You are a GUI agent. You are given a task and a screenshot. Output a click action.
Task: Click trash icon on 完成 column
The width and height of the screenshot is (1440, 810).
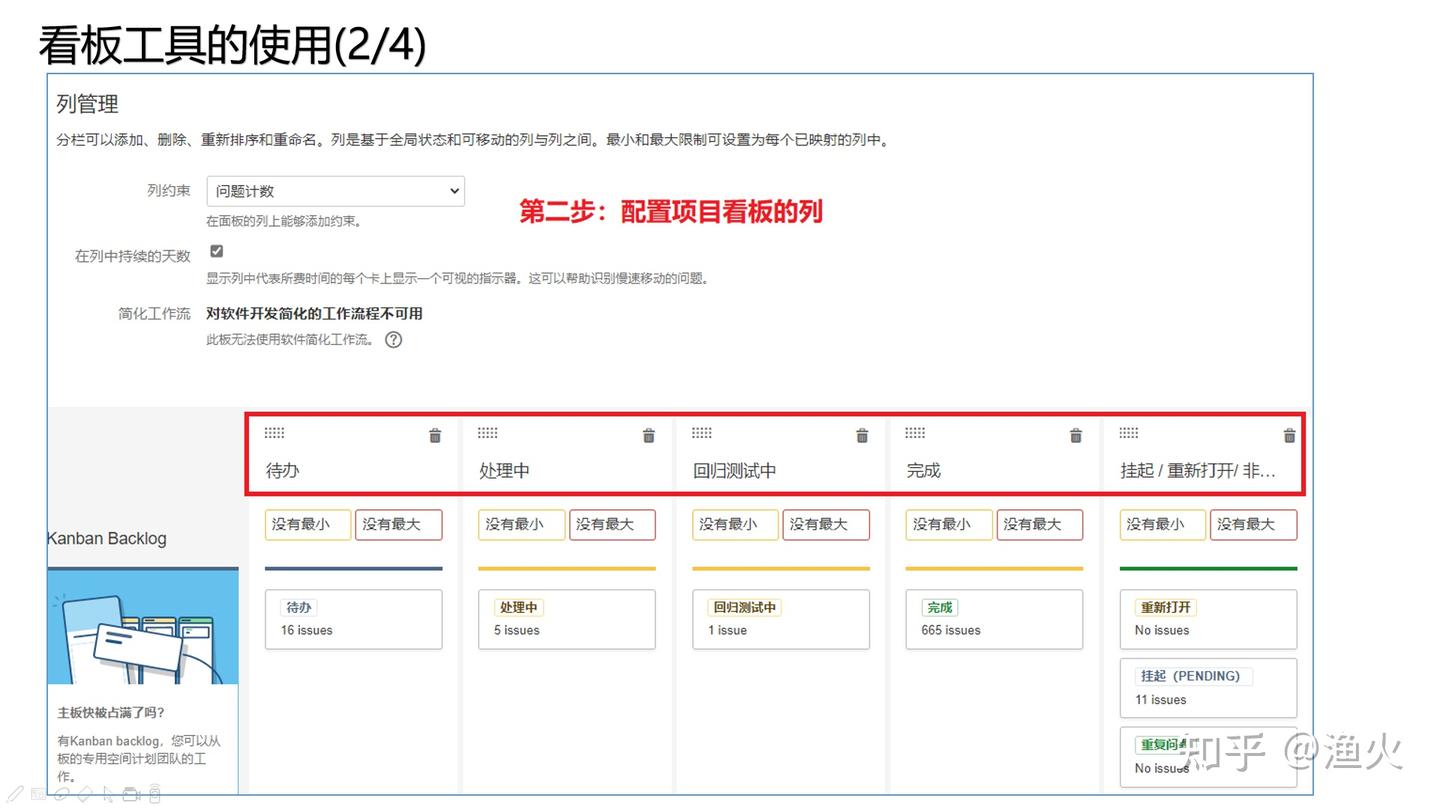[1076, 435]
